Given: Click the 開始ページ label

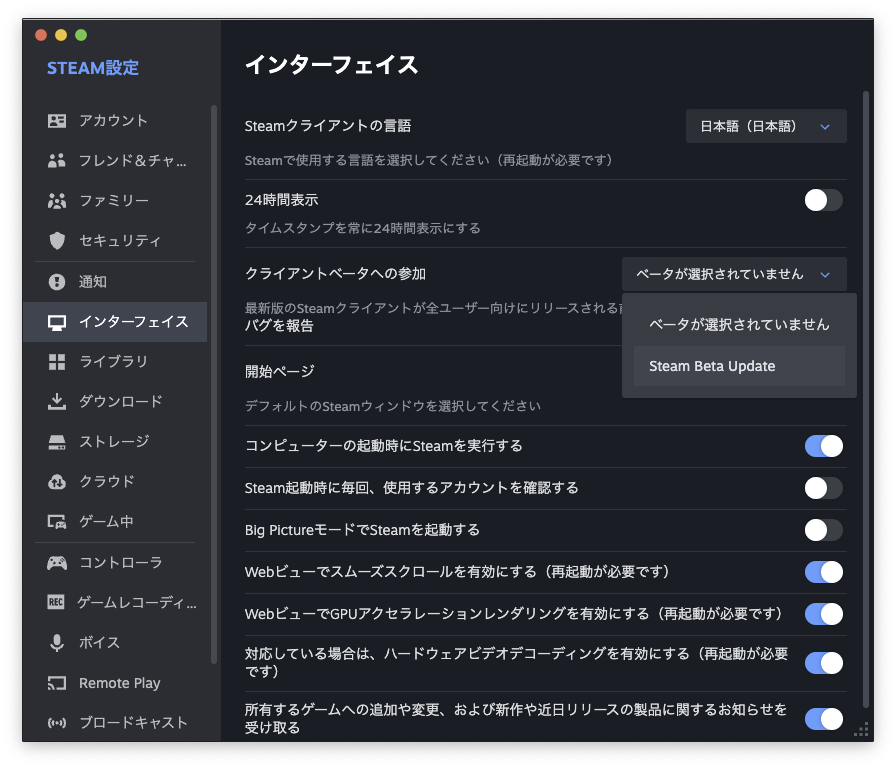Looking at the screenshot, I should tap(279, 371).
